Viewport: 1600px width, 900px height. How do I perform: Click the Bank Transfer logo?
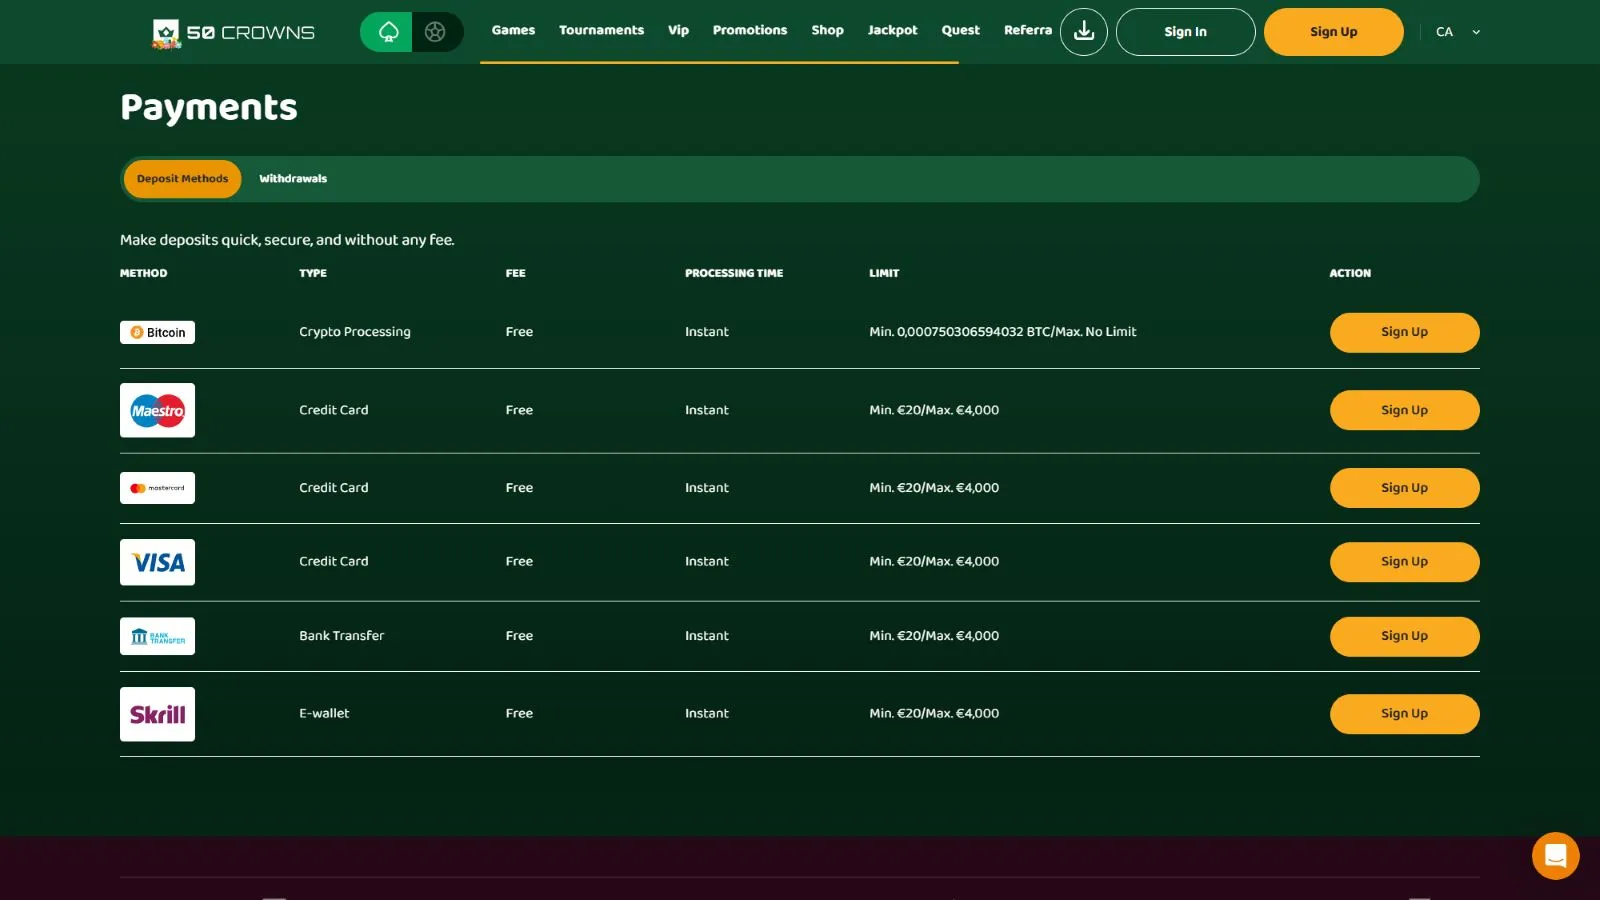157,636
